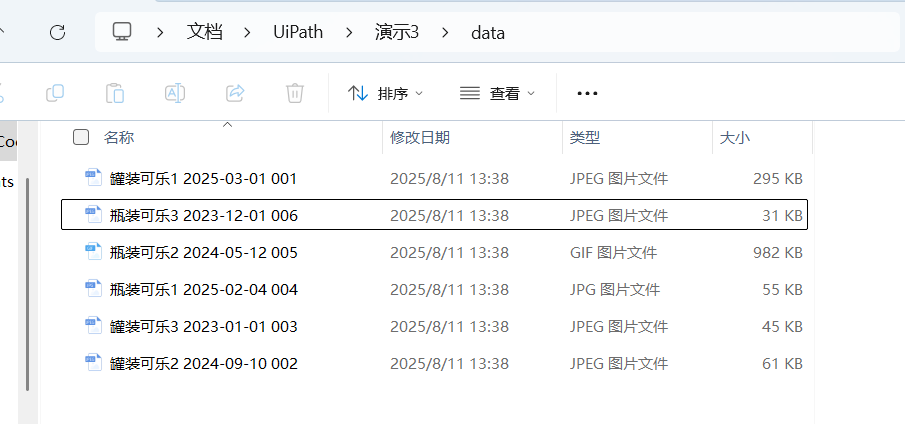Toggle the select-all checkbox beside 名称
The height and width of the screenshot is (424, 905).
point(81,137)
